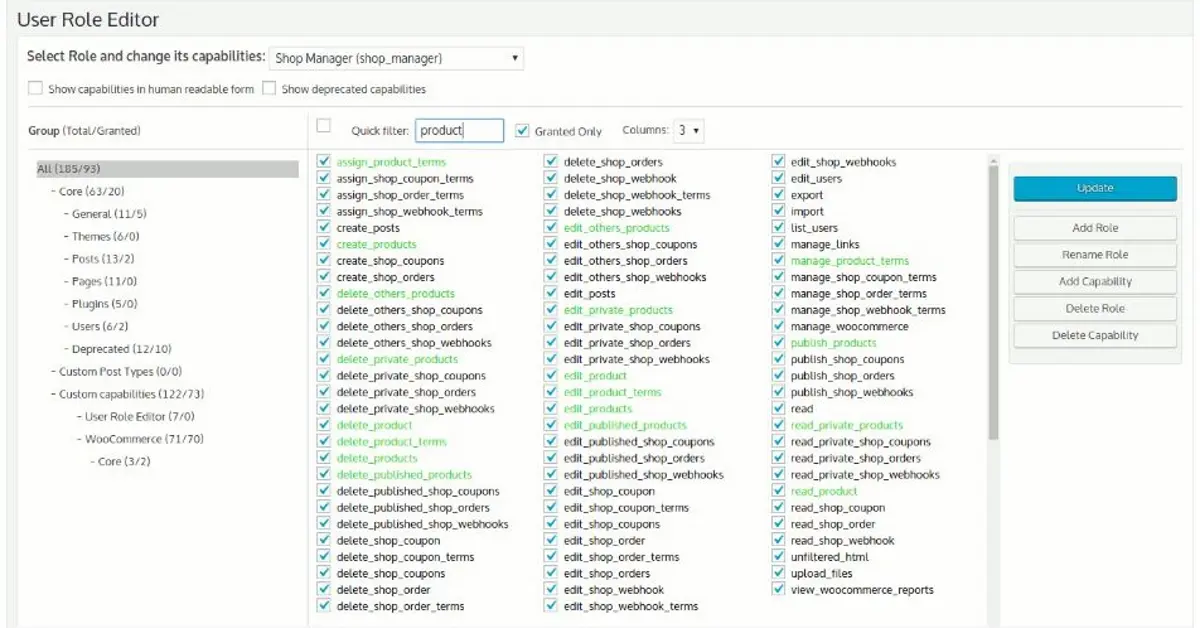Viewport: 1200px width, 628px height.
Task: Click the capabilities list vertical scrollbar
Action: coord(992,300)
